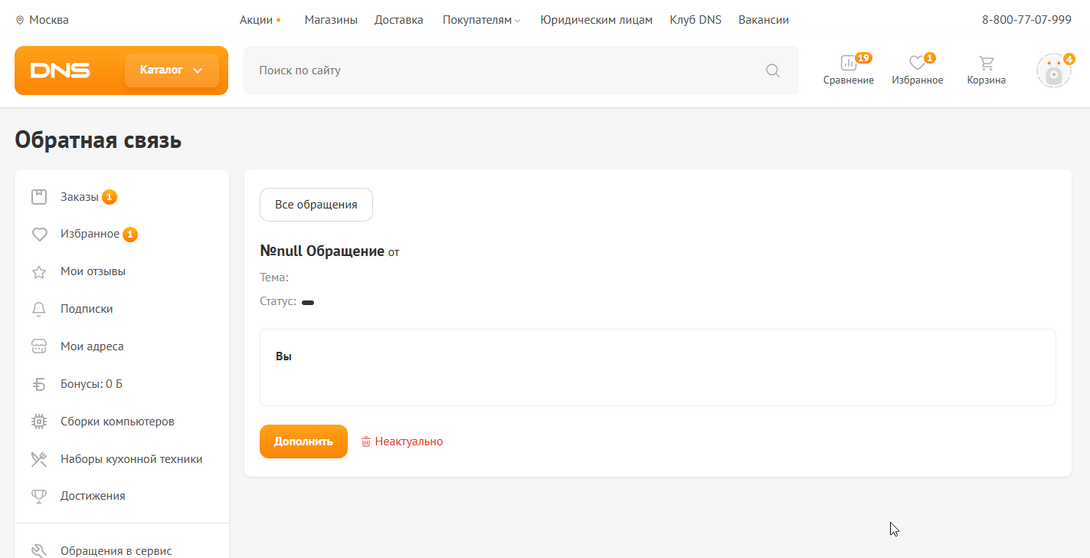This screenshot has width=1090, height=558.
Task: Go to Клуб DNS
Action: click(x=693, y=20)
